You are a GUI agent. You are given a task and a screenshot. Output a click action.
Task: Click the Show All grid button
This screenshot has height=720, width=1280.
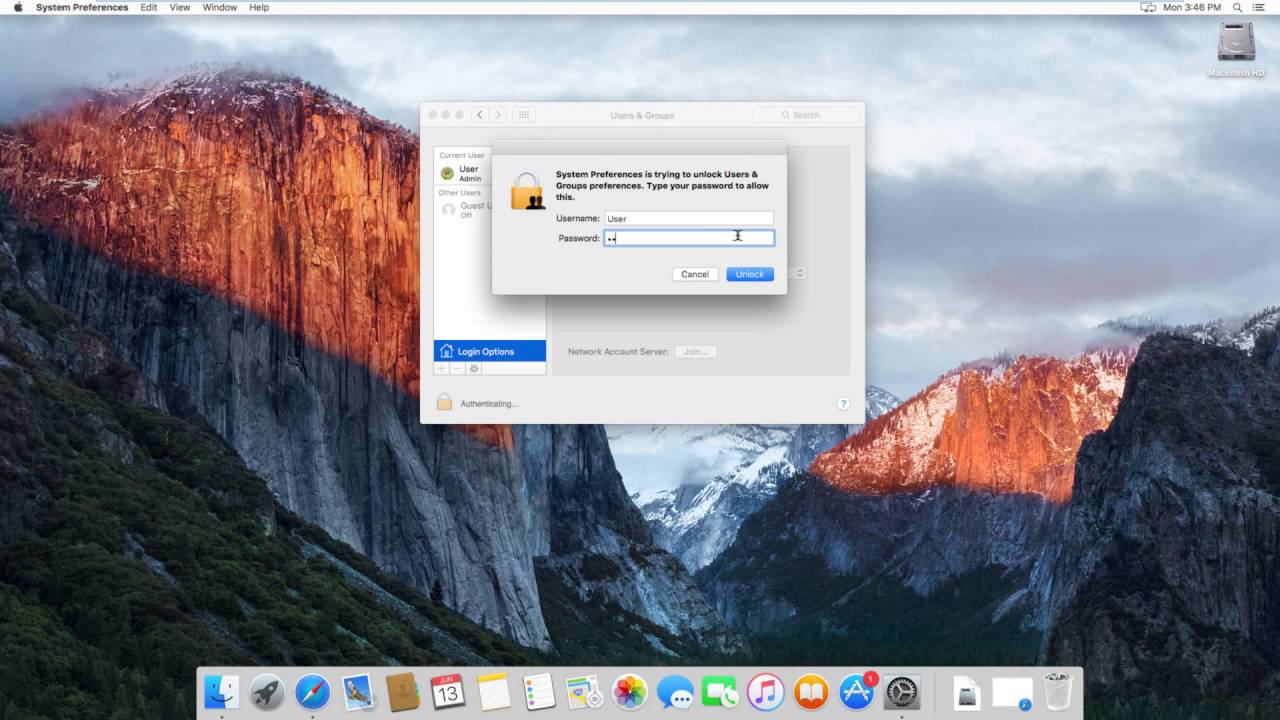[x=523, y=115]
